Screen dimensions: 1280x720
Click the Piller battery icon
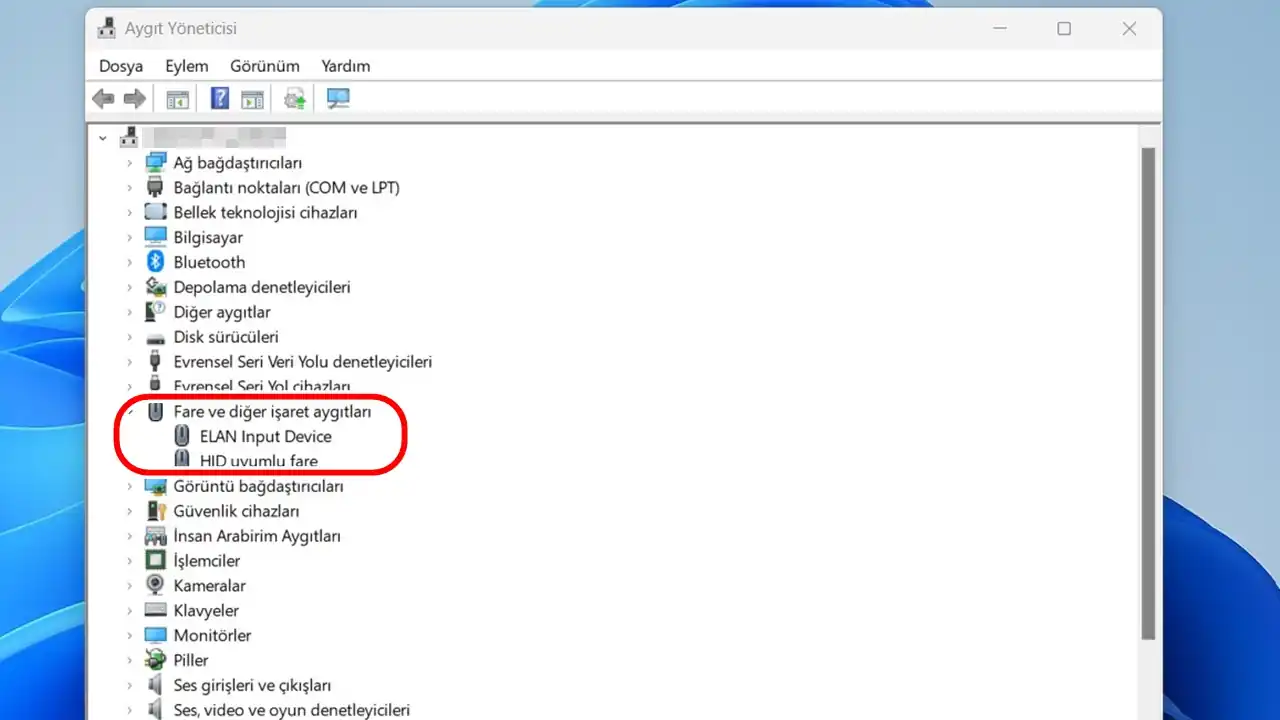click(x=155, y=660)
